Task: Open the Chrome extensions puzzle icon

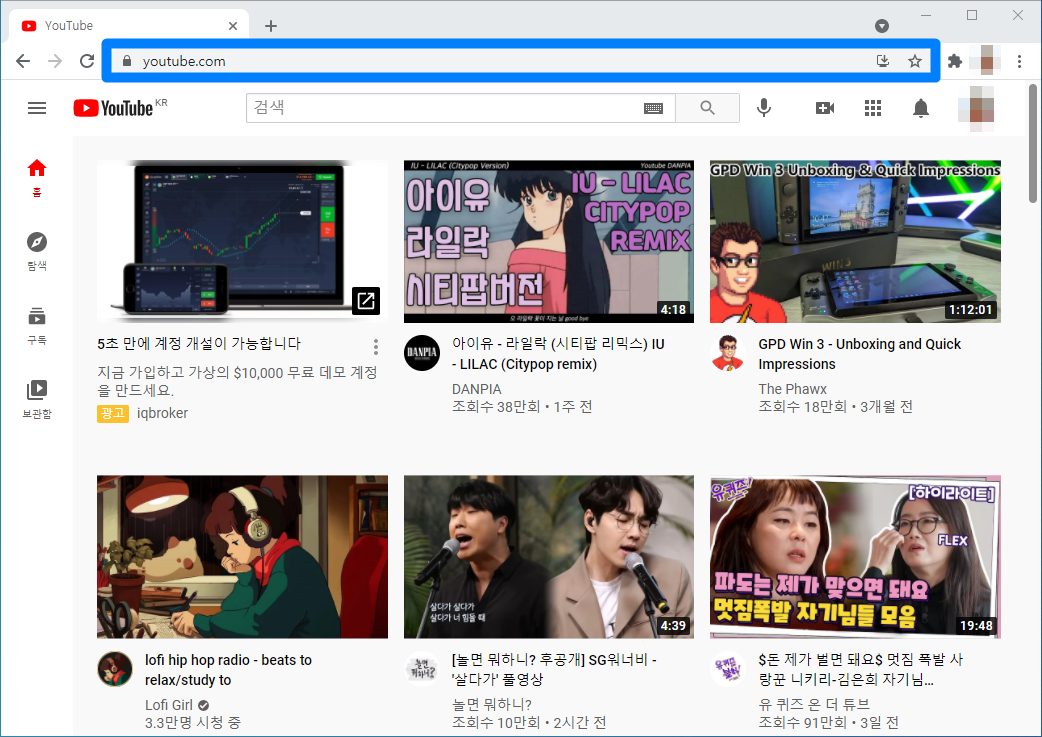Action: point(955,61)
